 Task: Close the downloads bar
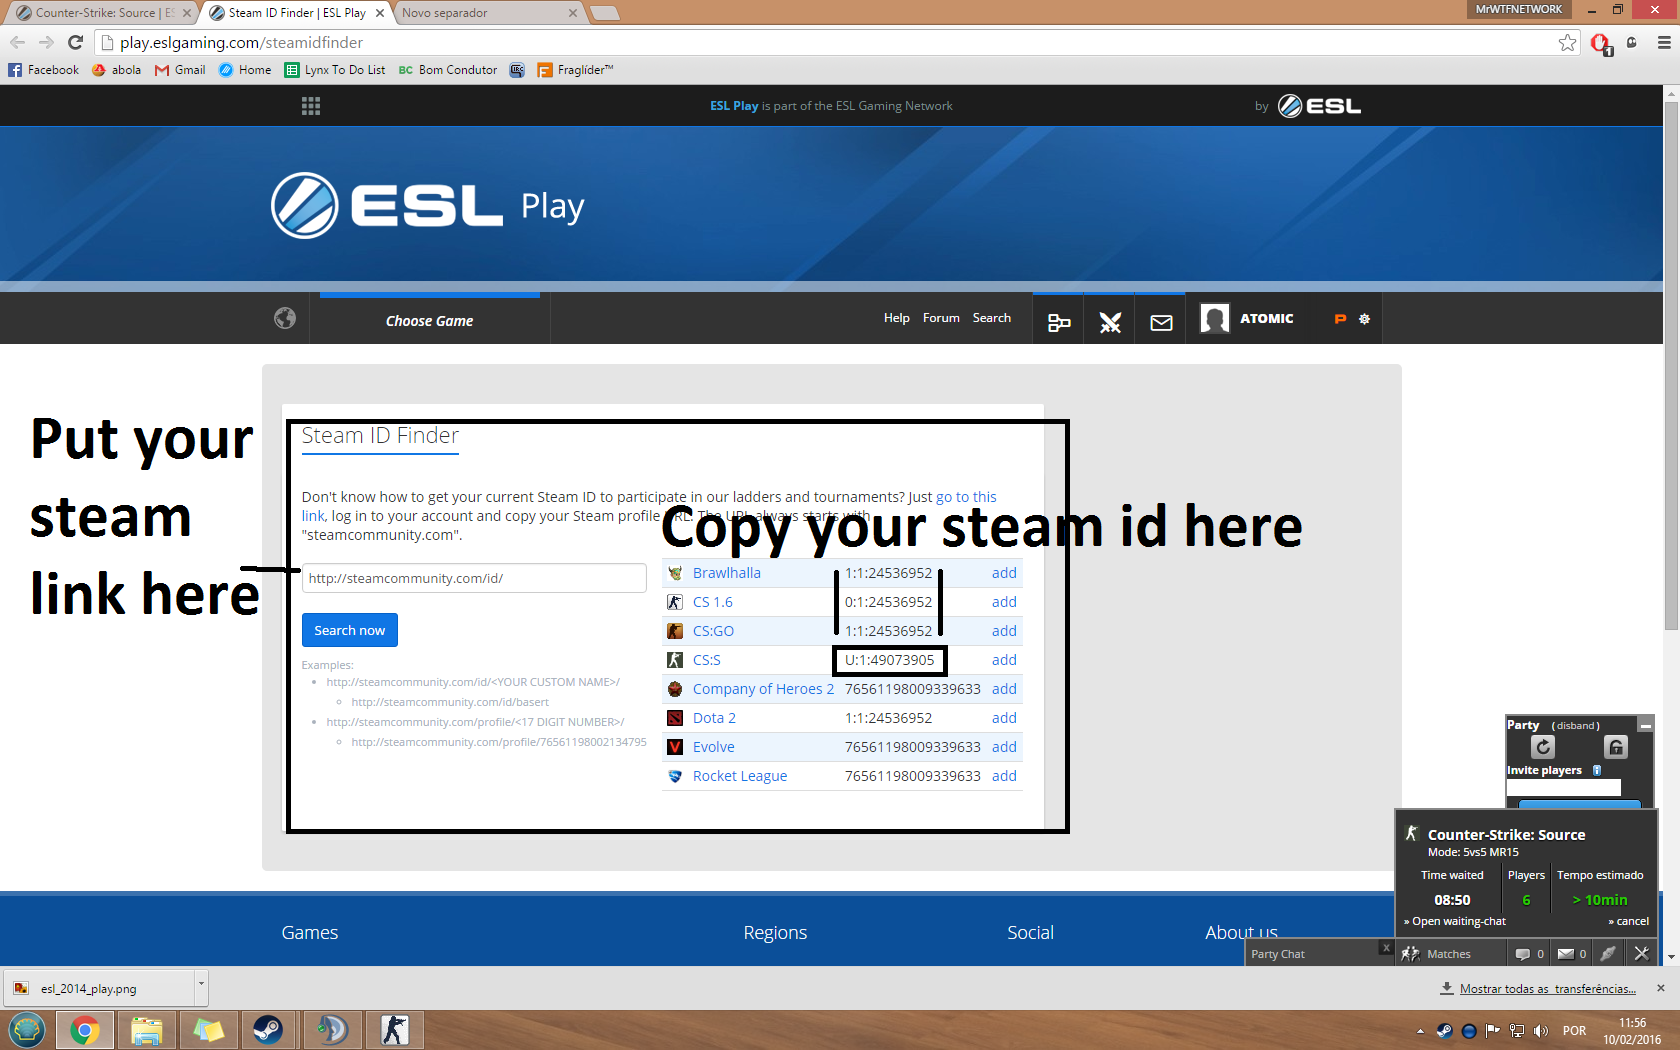[1661, 988]
